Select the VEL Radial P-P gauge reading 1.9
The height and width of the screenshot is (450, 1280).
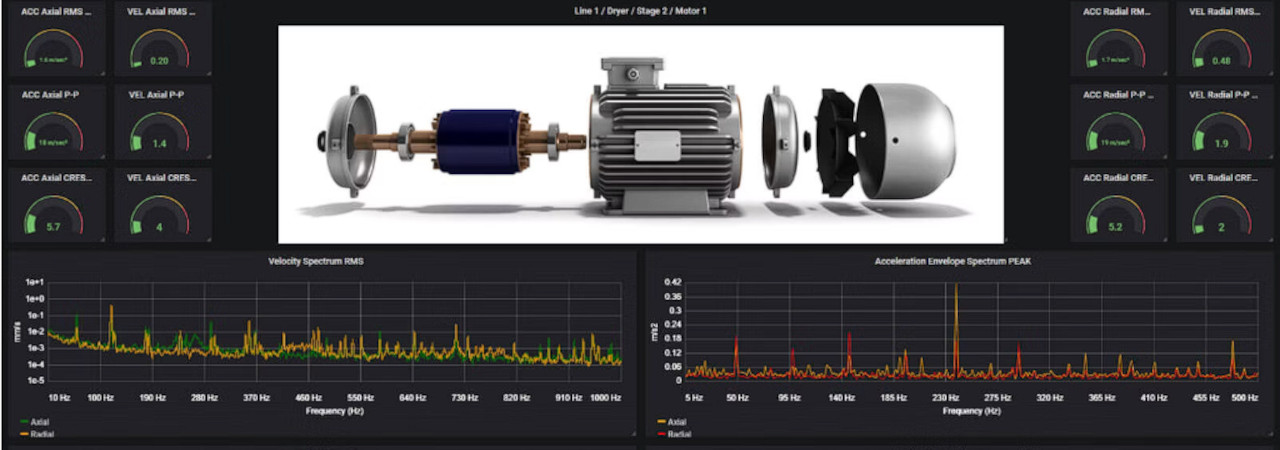click(x=1221, y=134)
